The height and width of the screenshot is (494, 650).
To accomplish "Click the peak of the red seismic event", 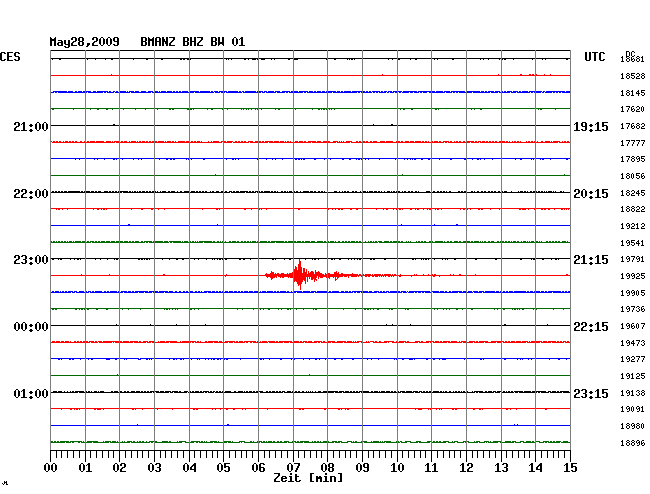I will [x=300, y=274].
